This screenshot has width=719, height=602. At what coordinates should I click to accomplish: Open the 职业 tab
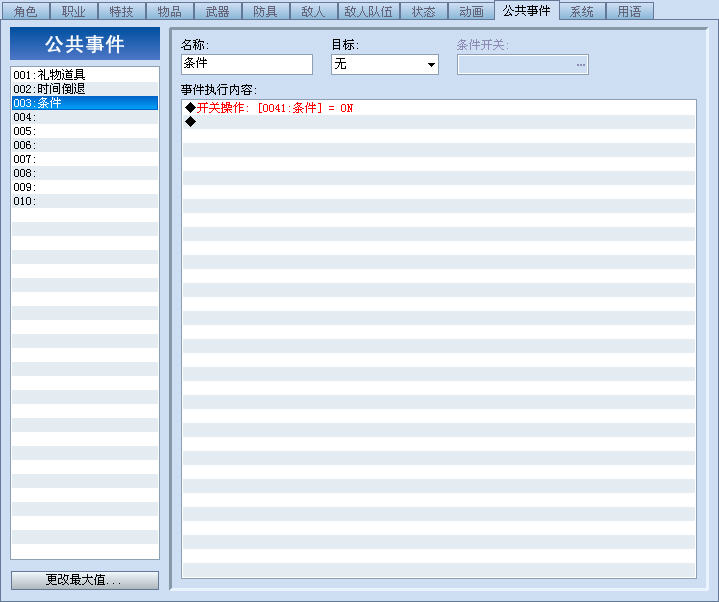(73, 11)
